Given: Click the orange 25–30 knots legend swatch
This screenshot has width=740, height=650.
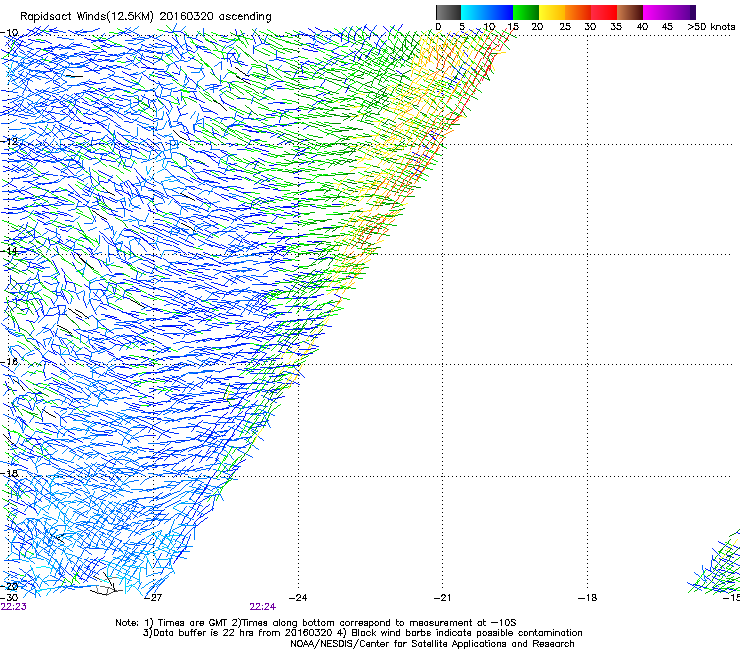Looking at the screenshot, I should pos(578,12).
